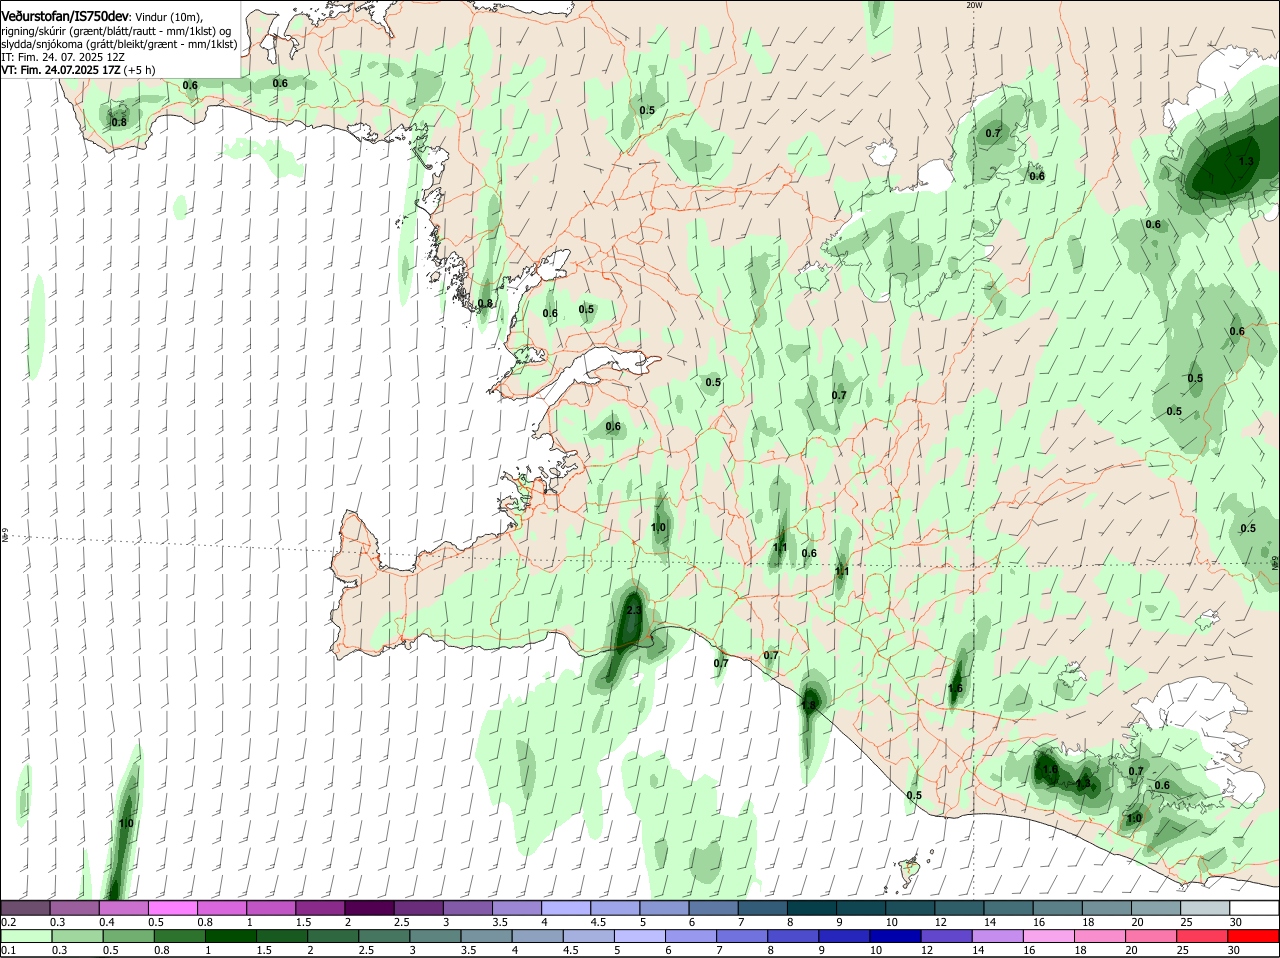
Task: Click the dark green swatch between 1 and 1.5 on lower scale
Action: pos(230,936)
